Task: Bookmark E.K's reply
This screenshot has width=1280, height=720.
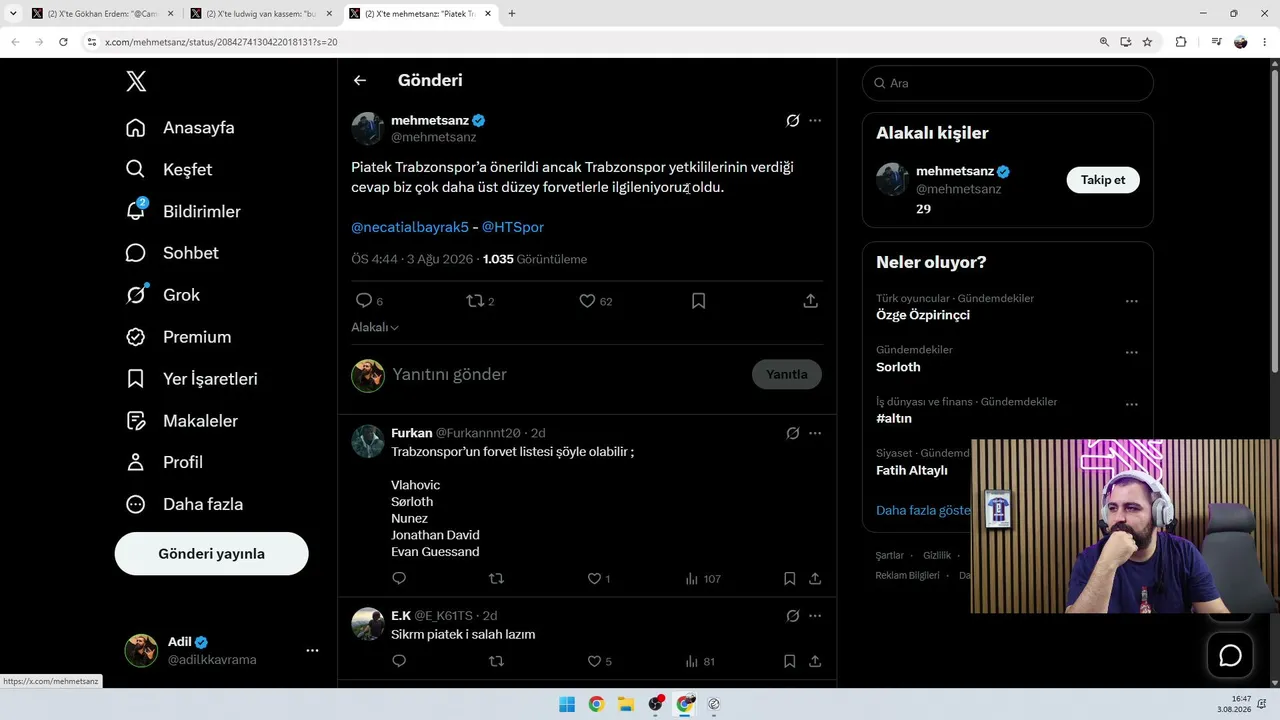Action: pos(789,661)
